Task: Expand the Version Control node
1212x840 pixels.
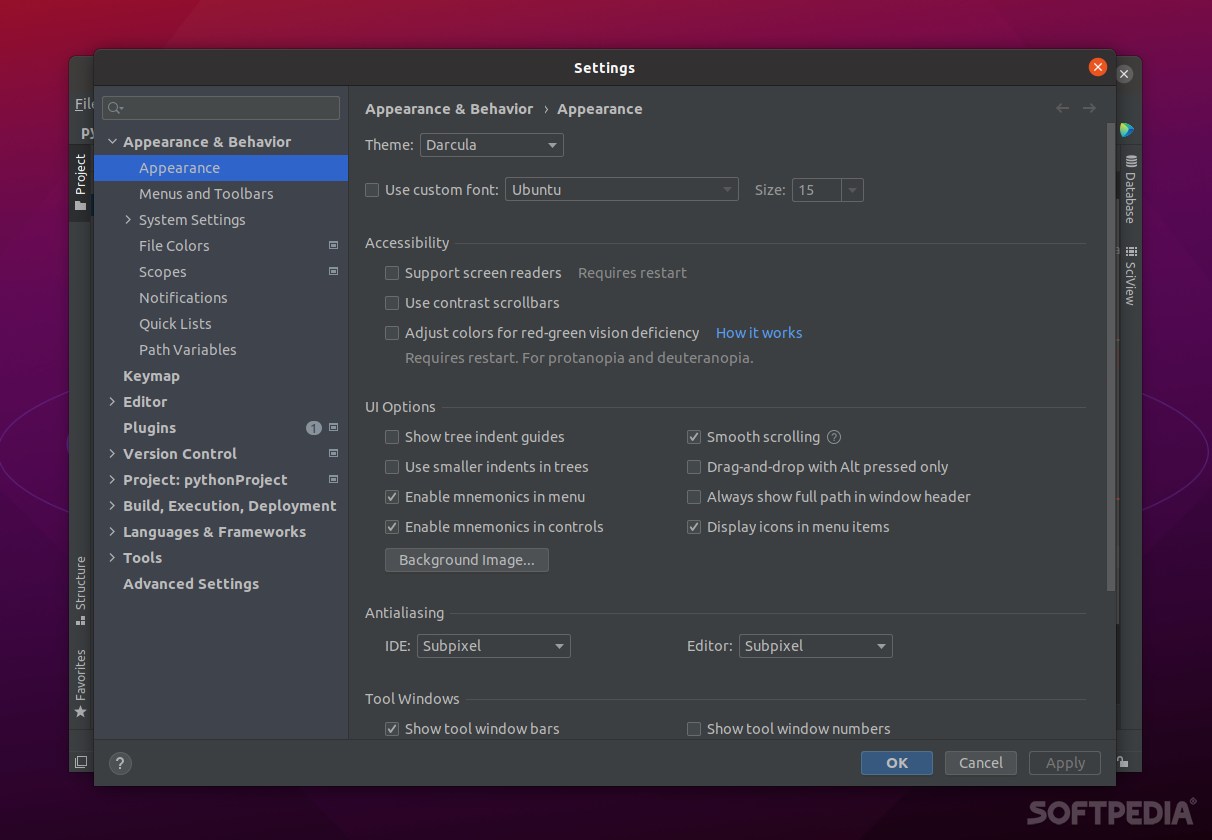Action: [x=112, y=454]
